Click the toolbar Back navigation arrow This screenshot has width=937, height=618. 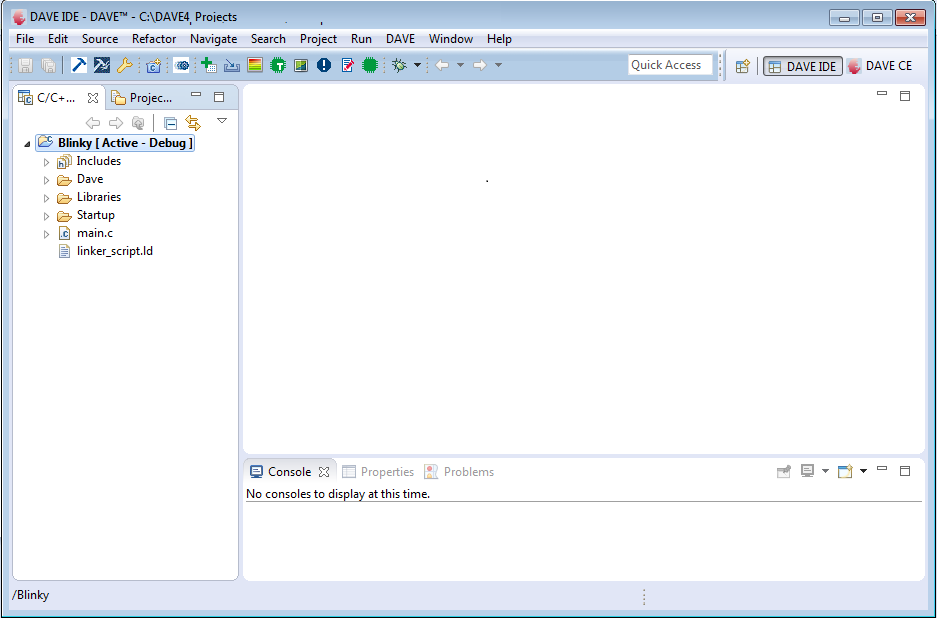pyautogui.click(x=442, y=65)
